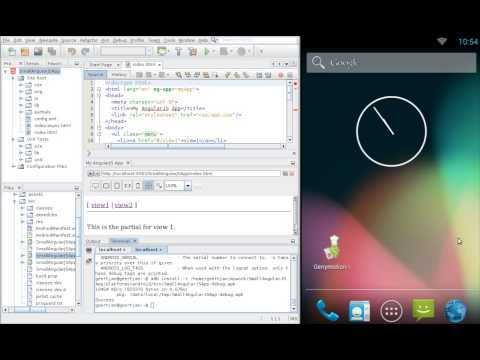Expand the Configuration Files node

coord(13,166)
